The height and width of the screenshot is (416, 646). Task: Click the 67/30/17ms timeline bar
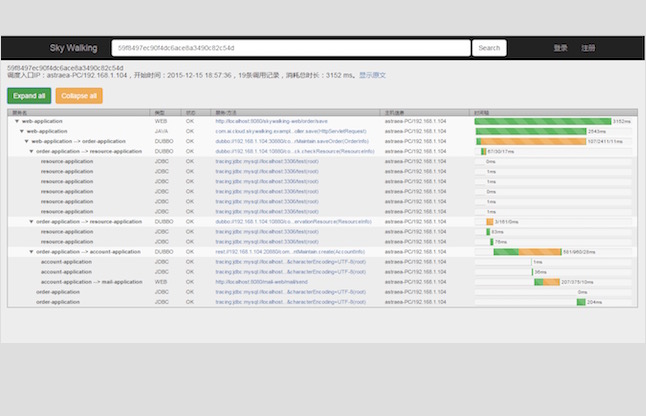coord(484,151)
